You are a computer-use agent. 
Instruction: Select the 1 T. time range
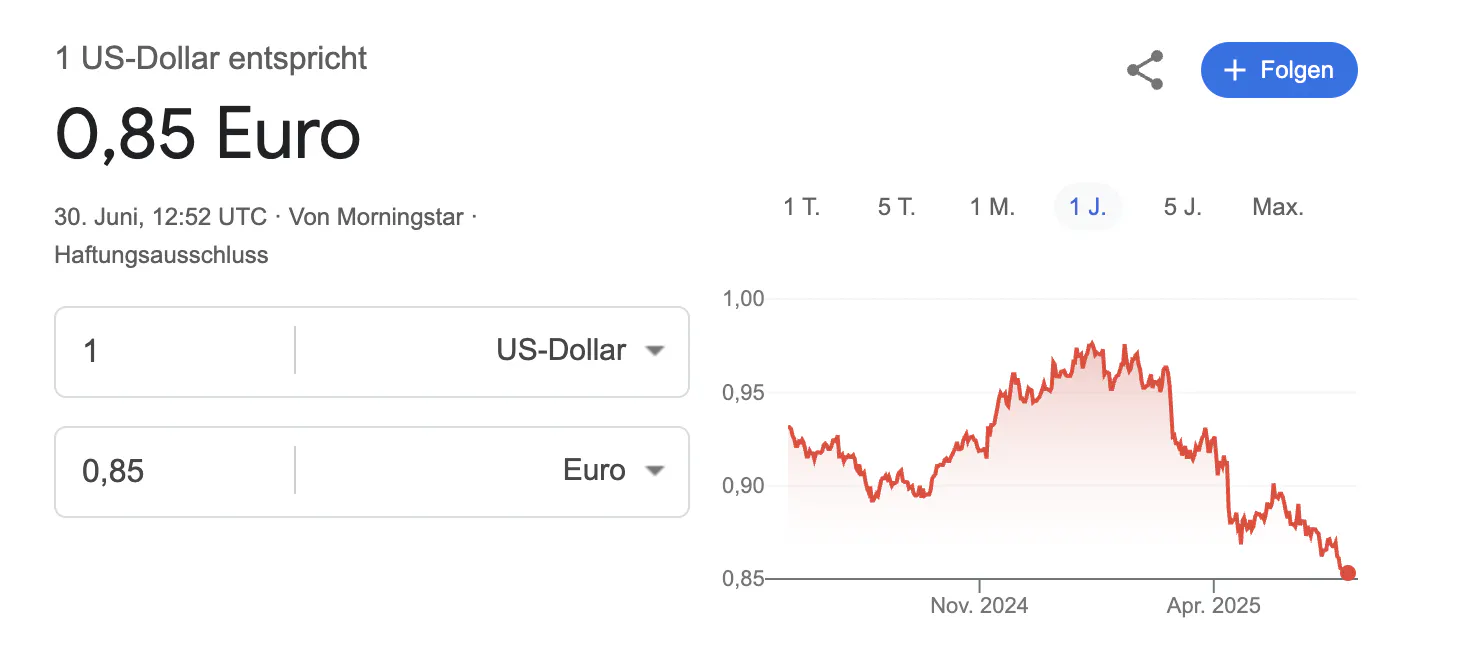click(801, 207)
